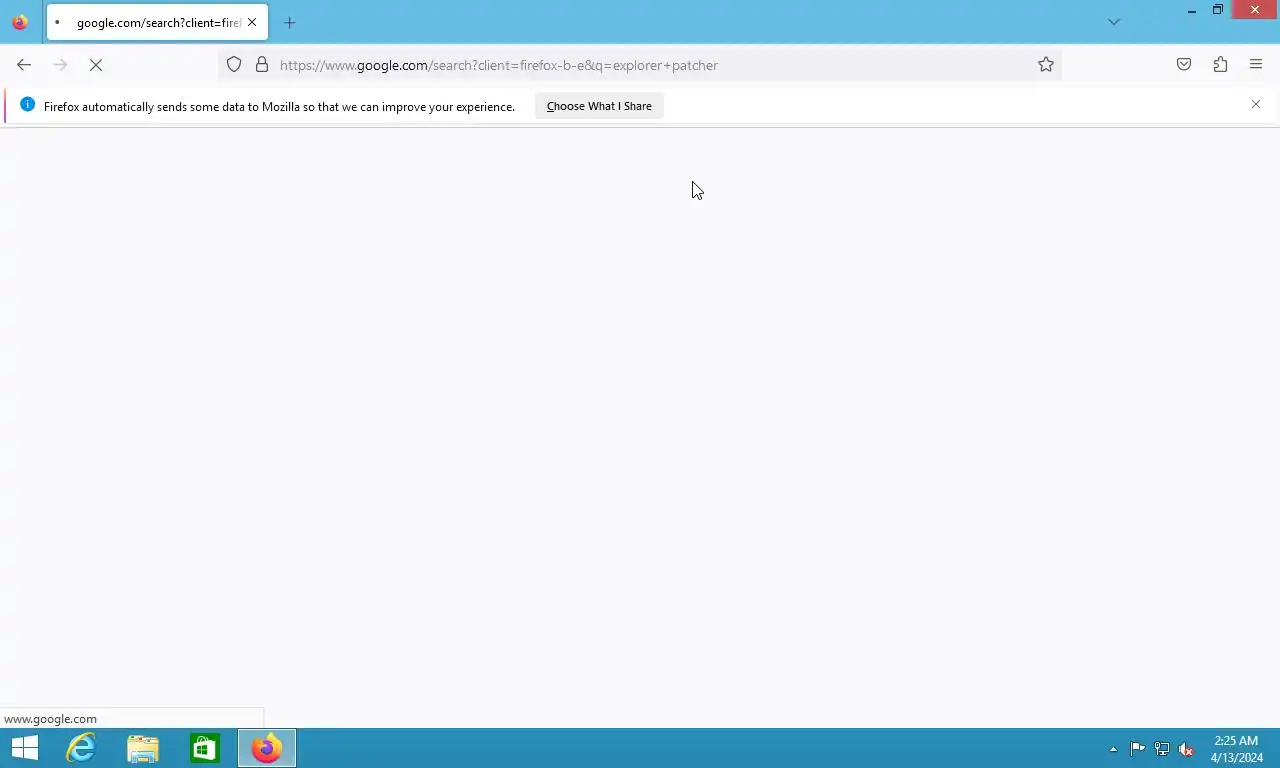
Task: Open network status tray icon
Action: point(1162,749)
